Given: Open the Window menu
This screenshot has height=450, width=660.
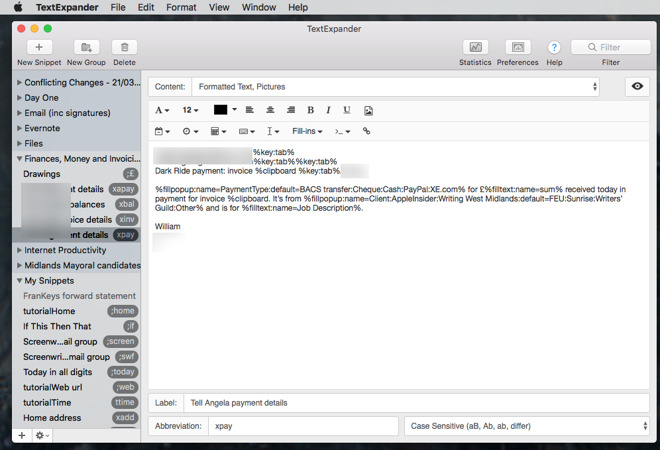Looking at the screenshot, I should click(259, 8).
